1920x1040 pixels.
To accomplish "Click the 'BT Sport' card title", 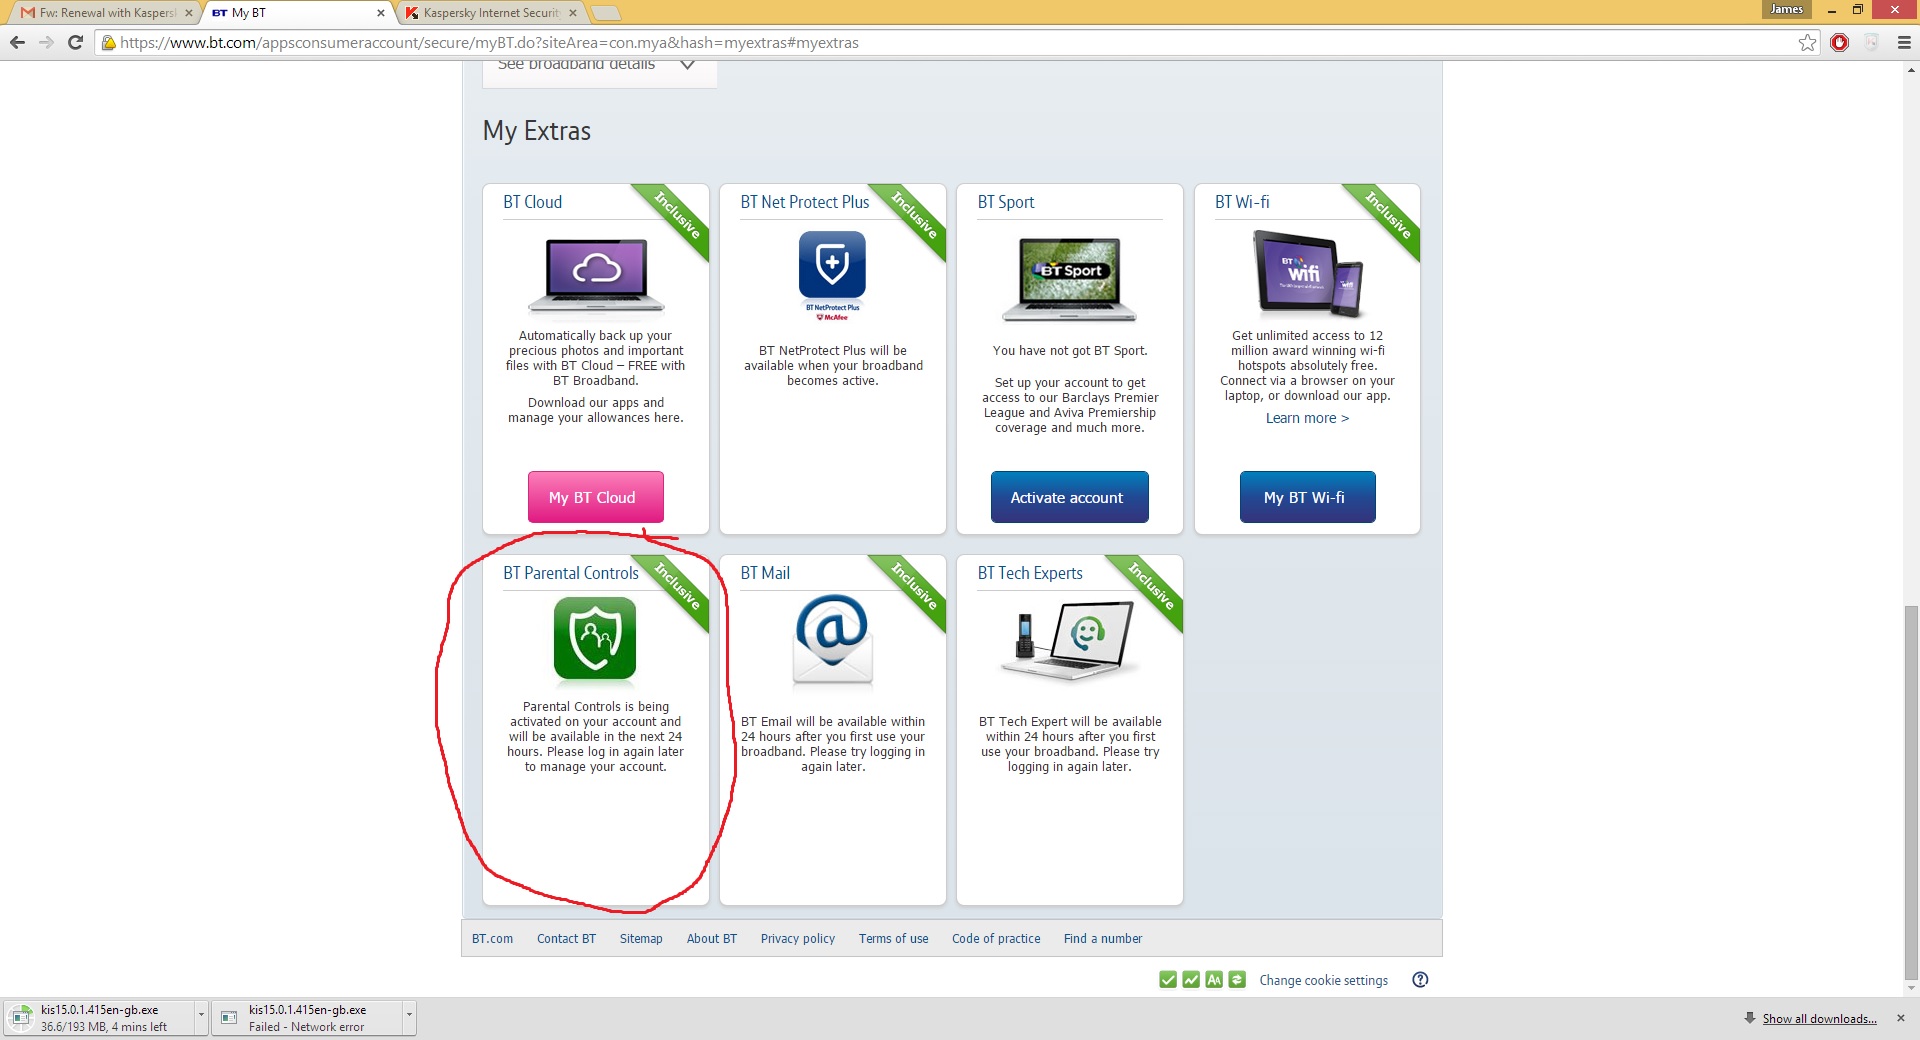I will [1006, 202].
